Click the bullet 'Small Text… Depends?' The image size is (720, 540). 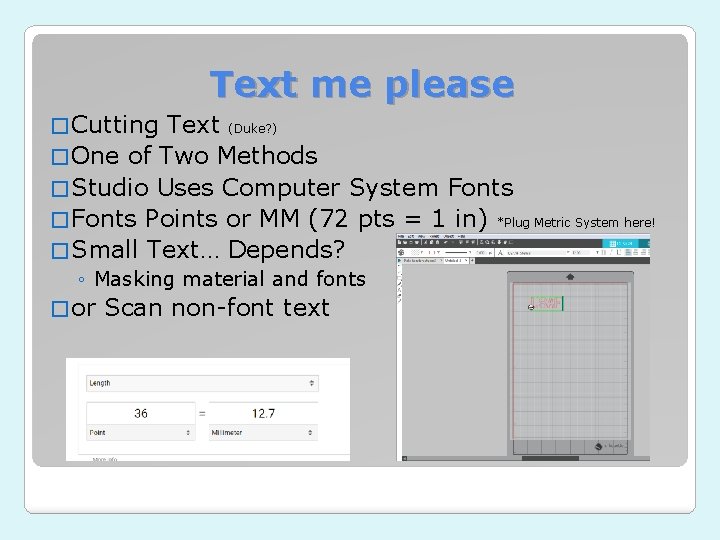click(208, 250)
